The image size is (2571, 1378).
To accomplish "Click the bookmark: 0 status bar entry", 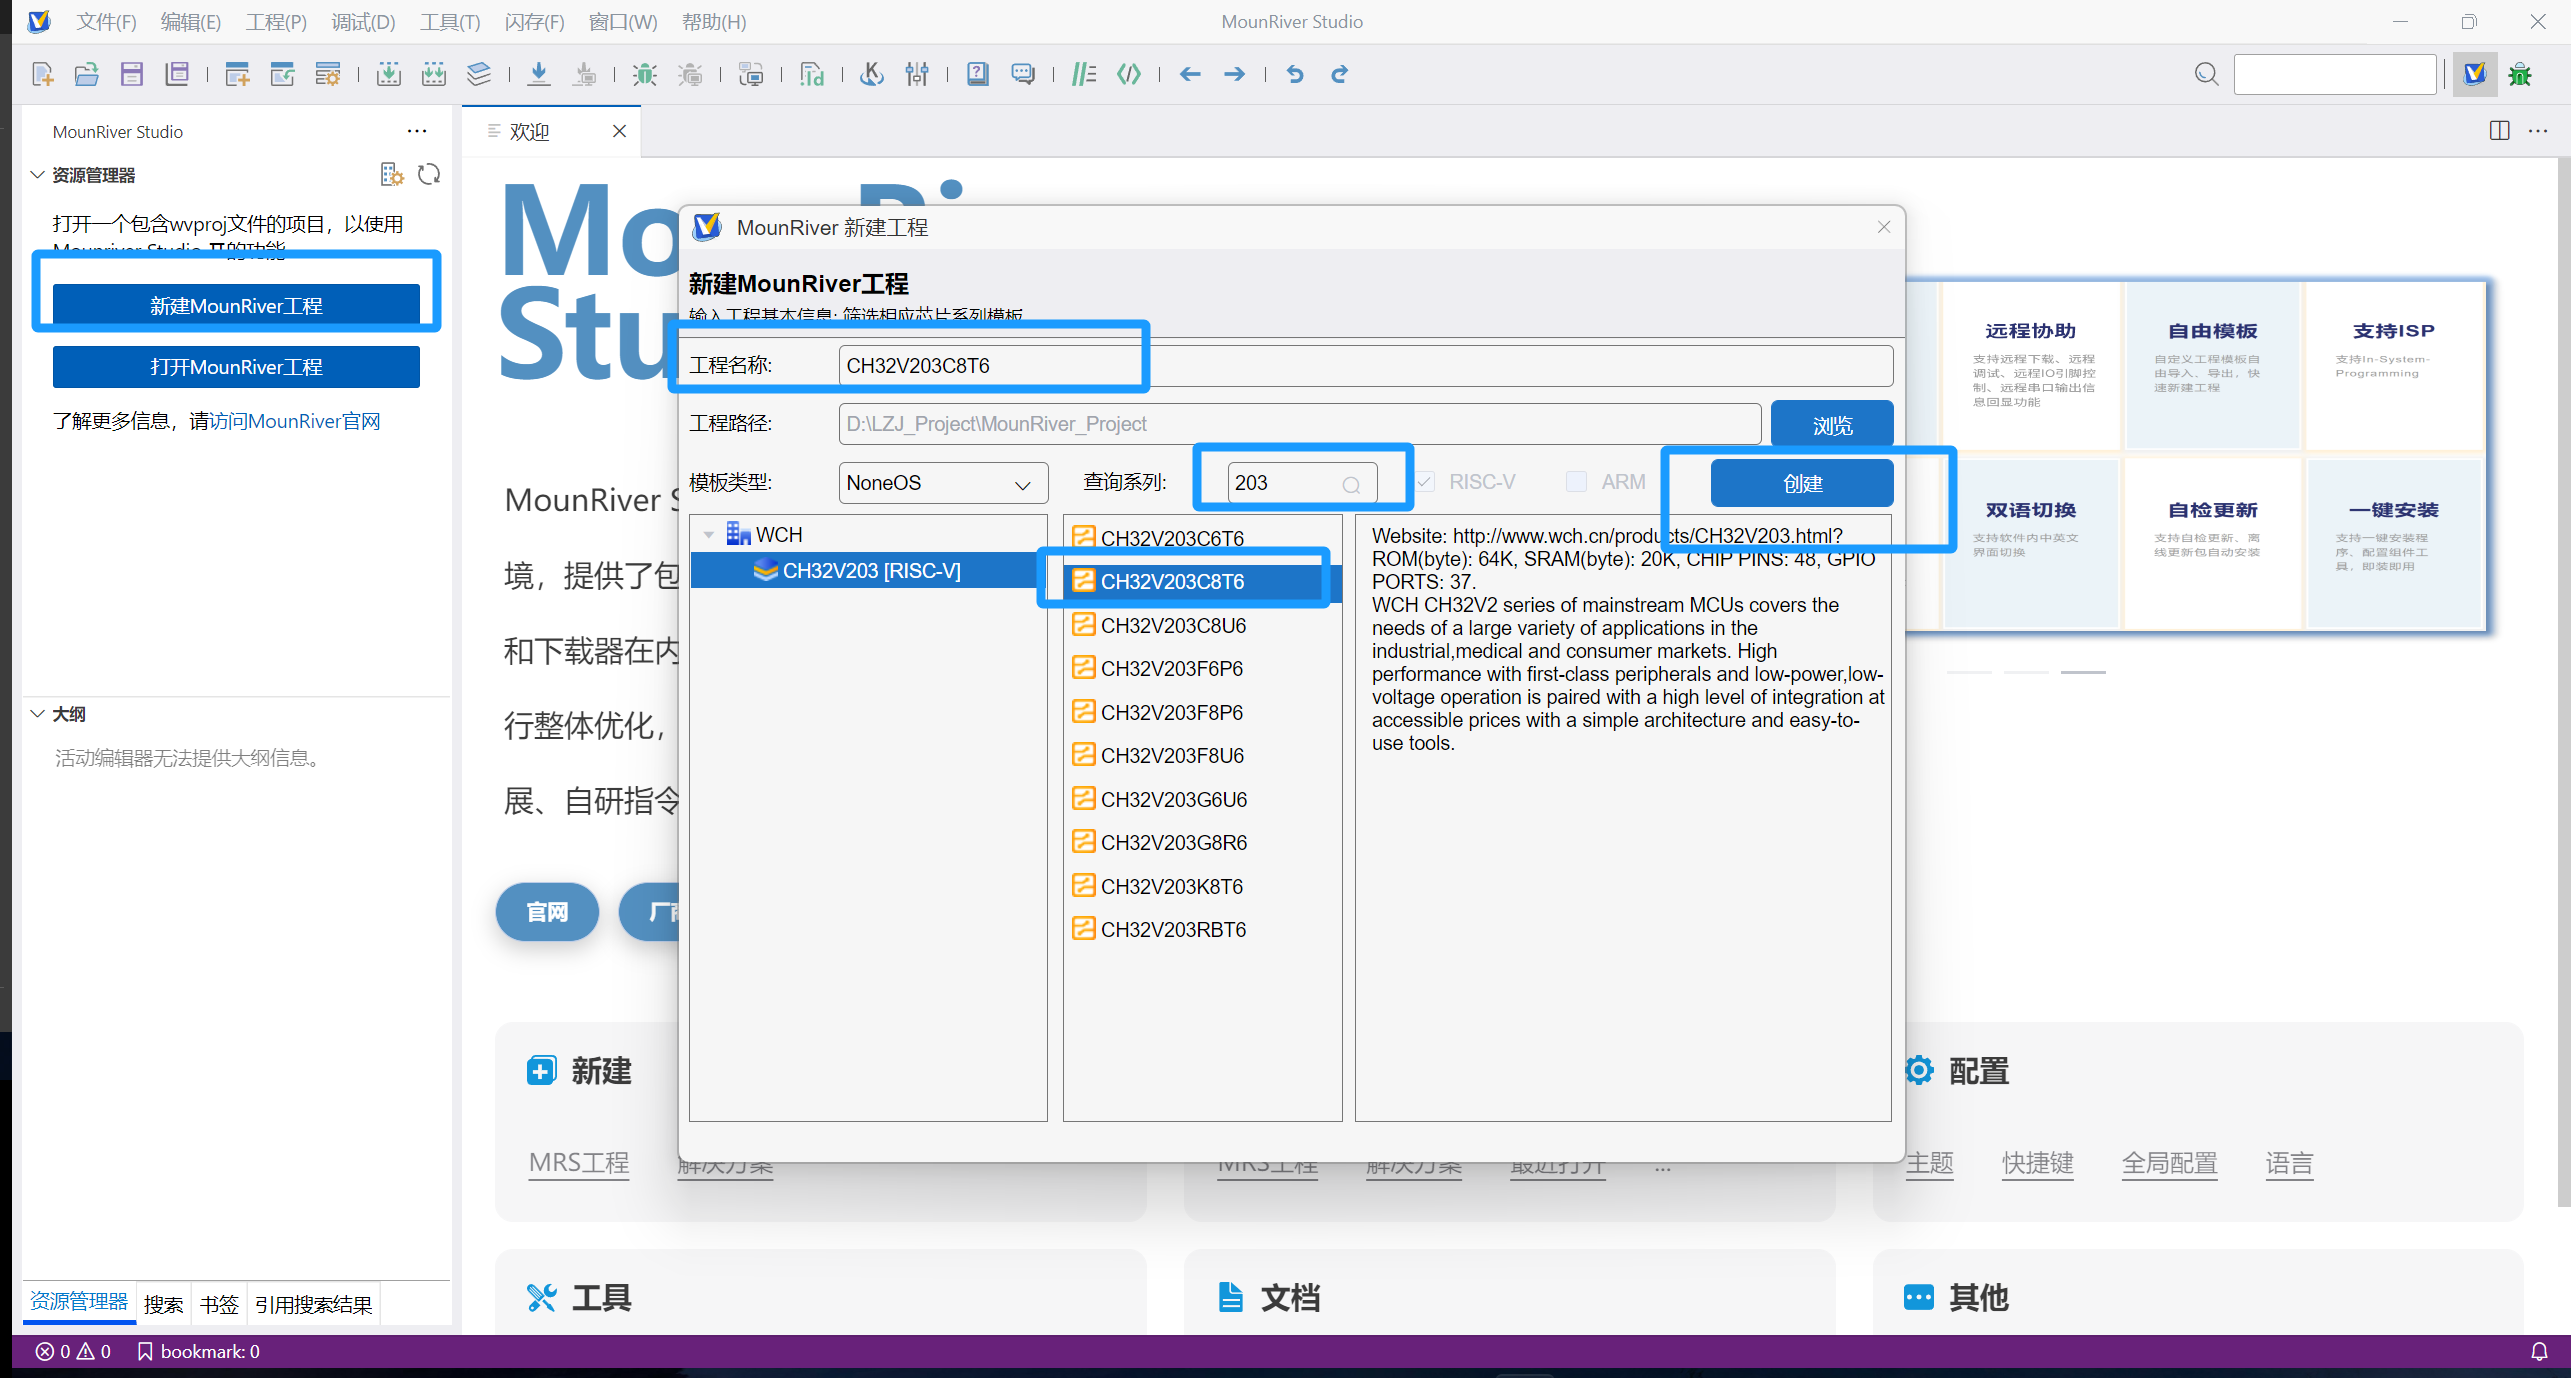I will tap(198, 1352).
